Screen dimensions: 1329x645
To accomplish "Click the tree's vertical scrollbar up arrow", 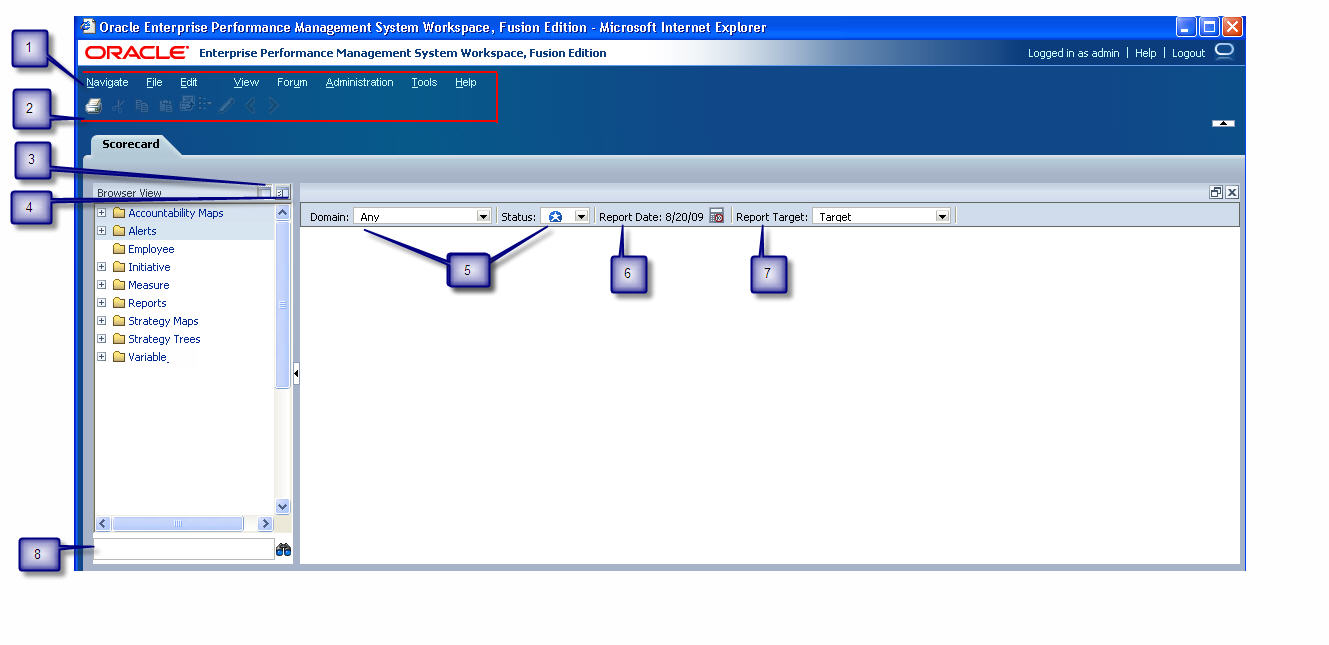I will (282, 212).
